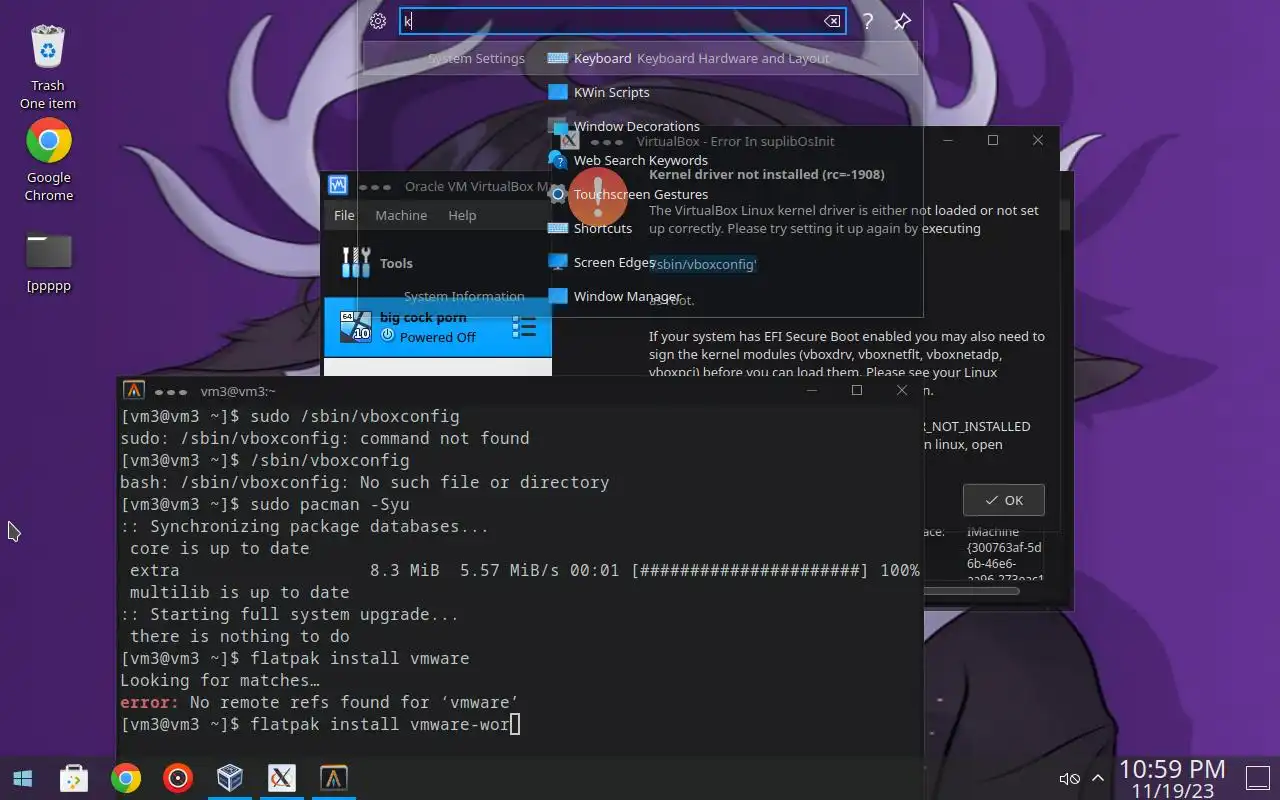Click the KWin Scripts result icon

coord(557,92)
